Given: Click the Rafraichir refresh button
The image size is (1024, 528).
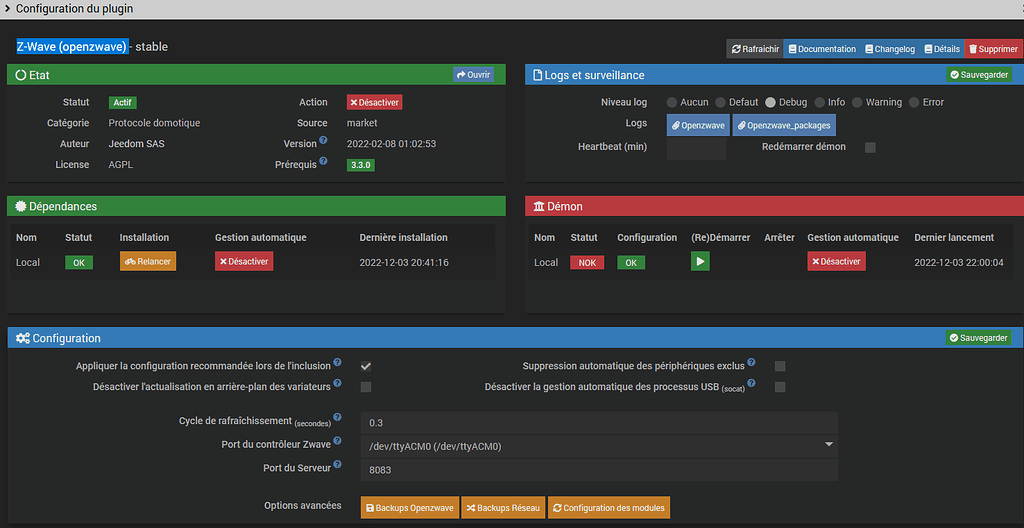Looking at the screenshot, I should [755, 49].
